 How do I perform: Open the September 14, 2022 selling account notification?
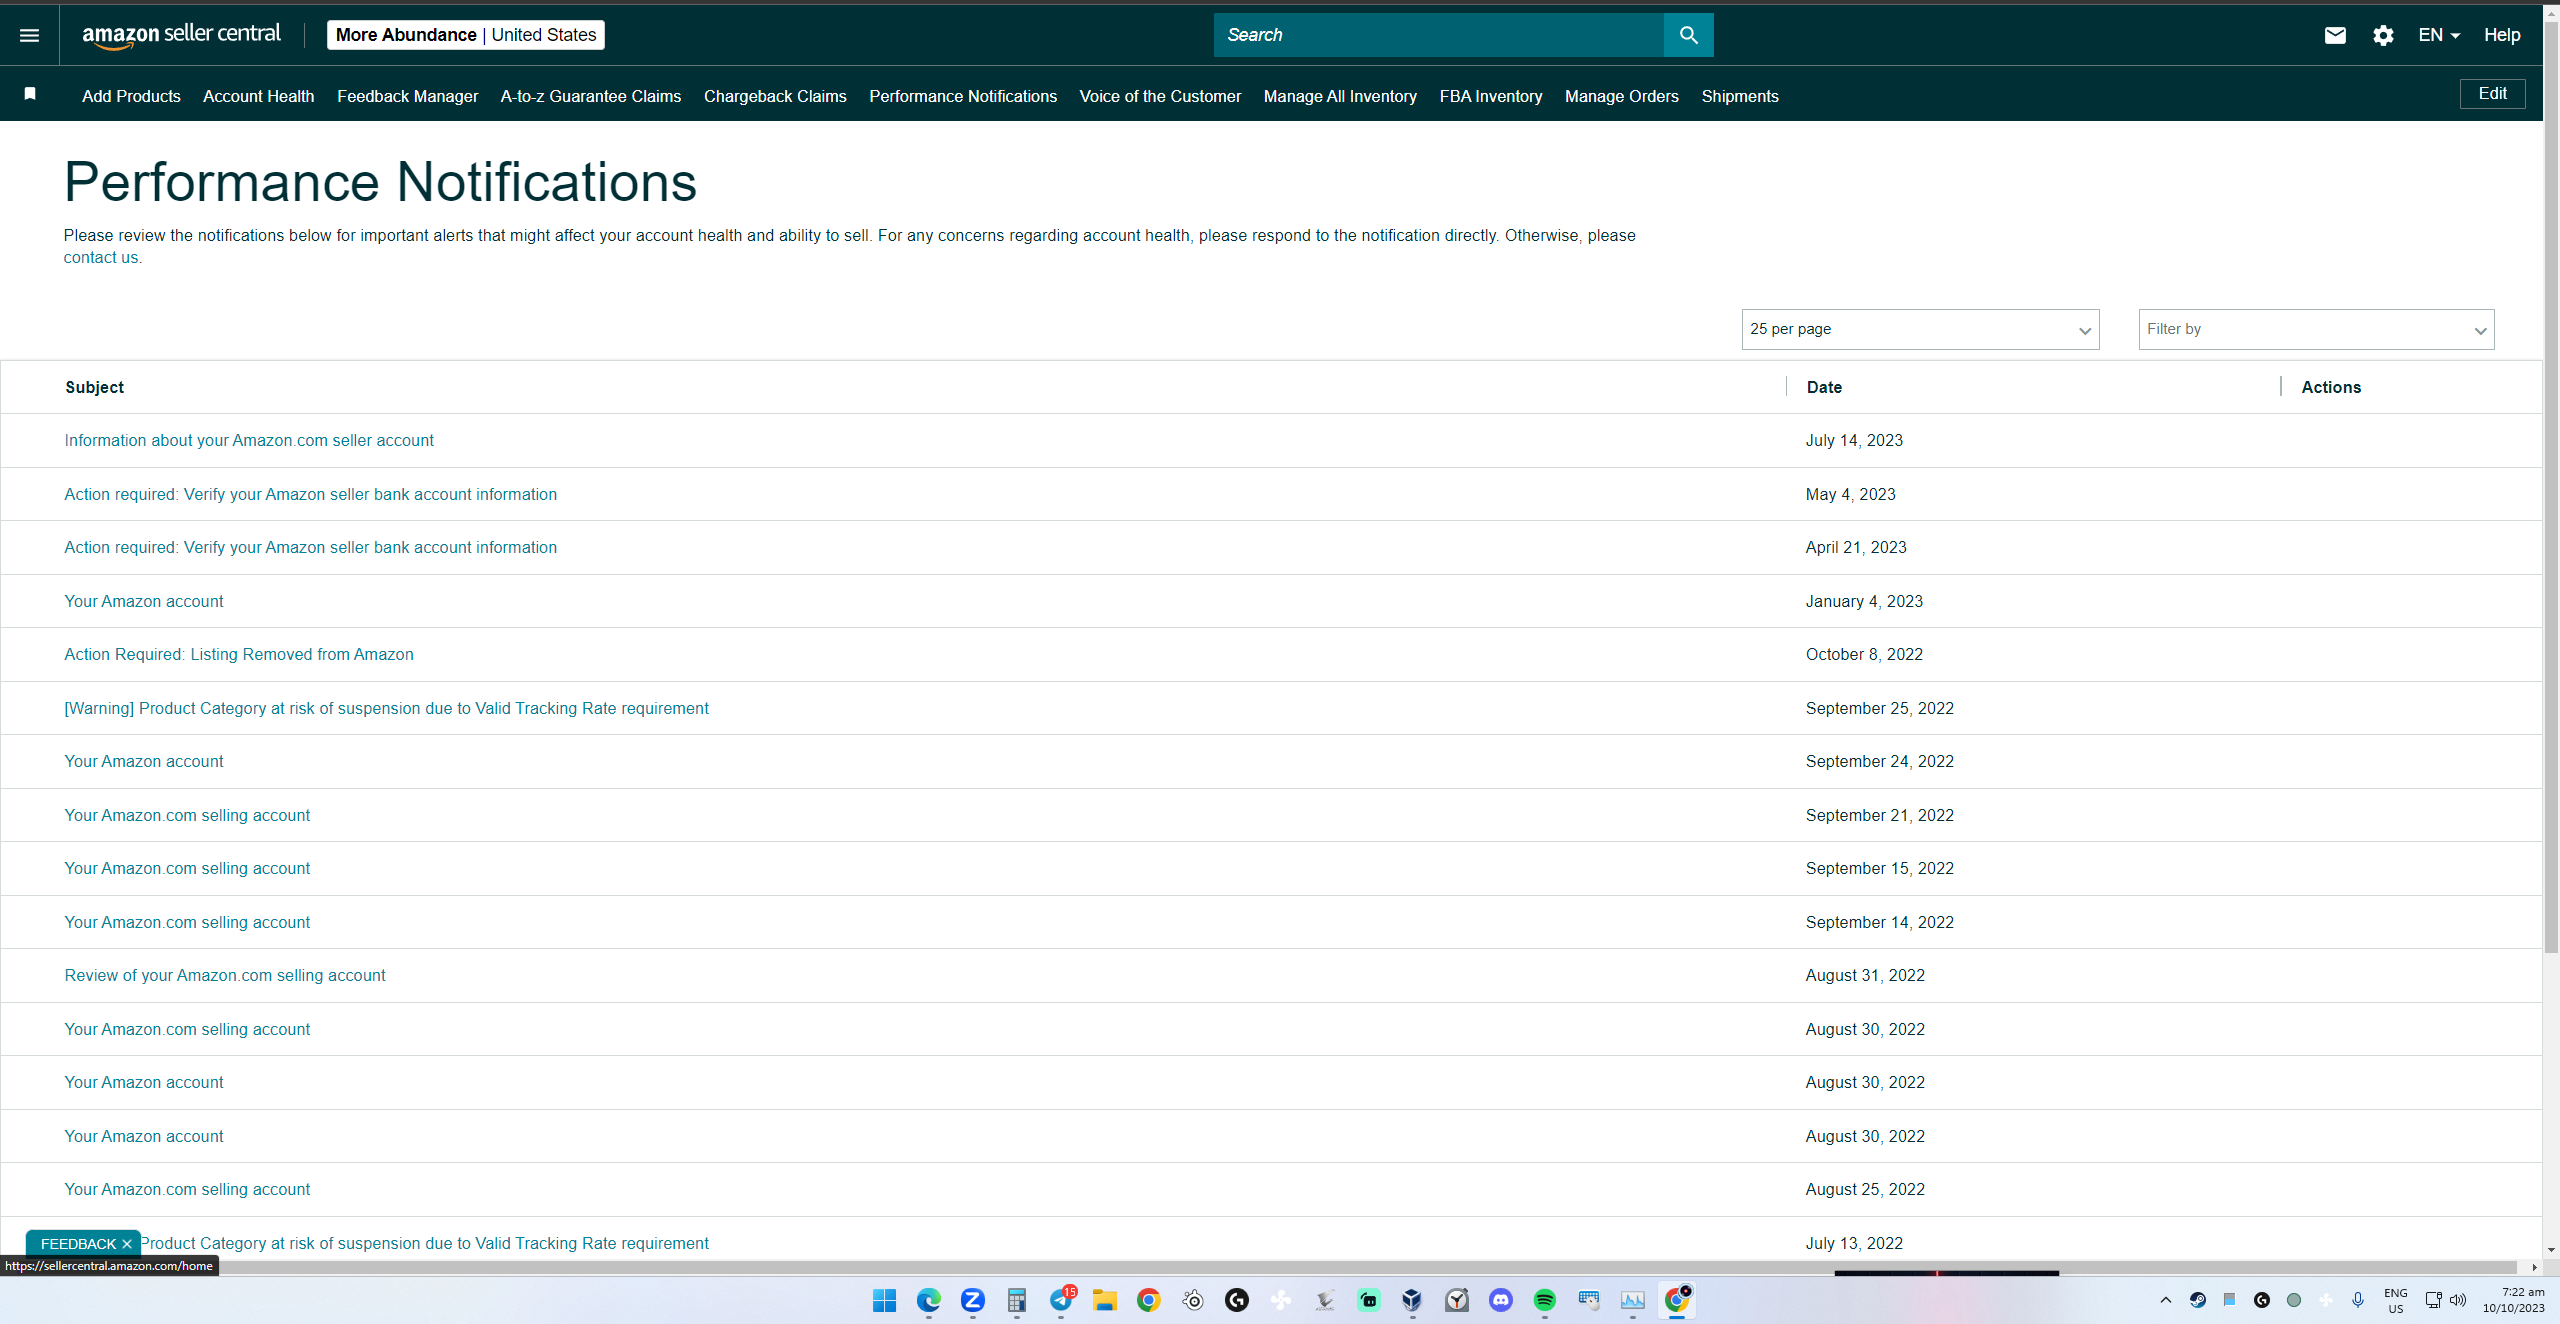pos(187,922)
